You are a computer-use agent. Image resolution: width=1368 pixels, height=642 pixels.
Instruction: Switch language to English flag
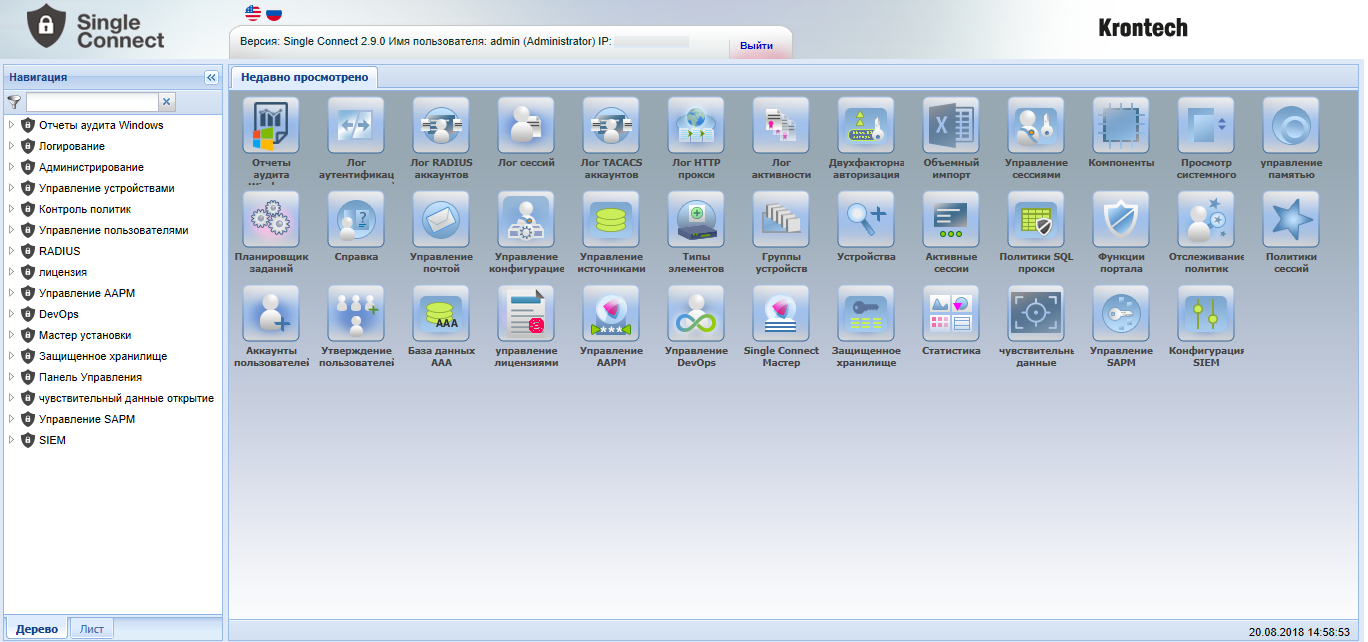click(x=253, y=13)
